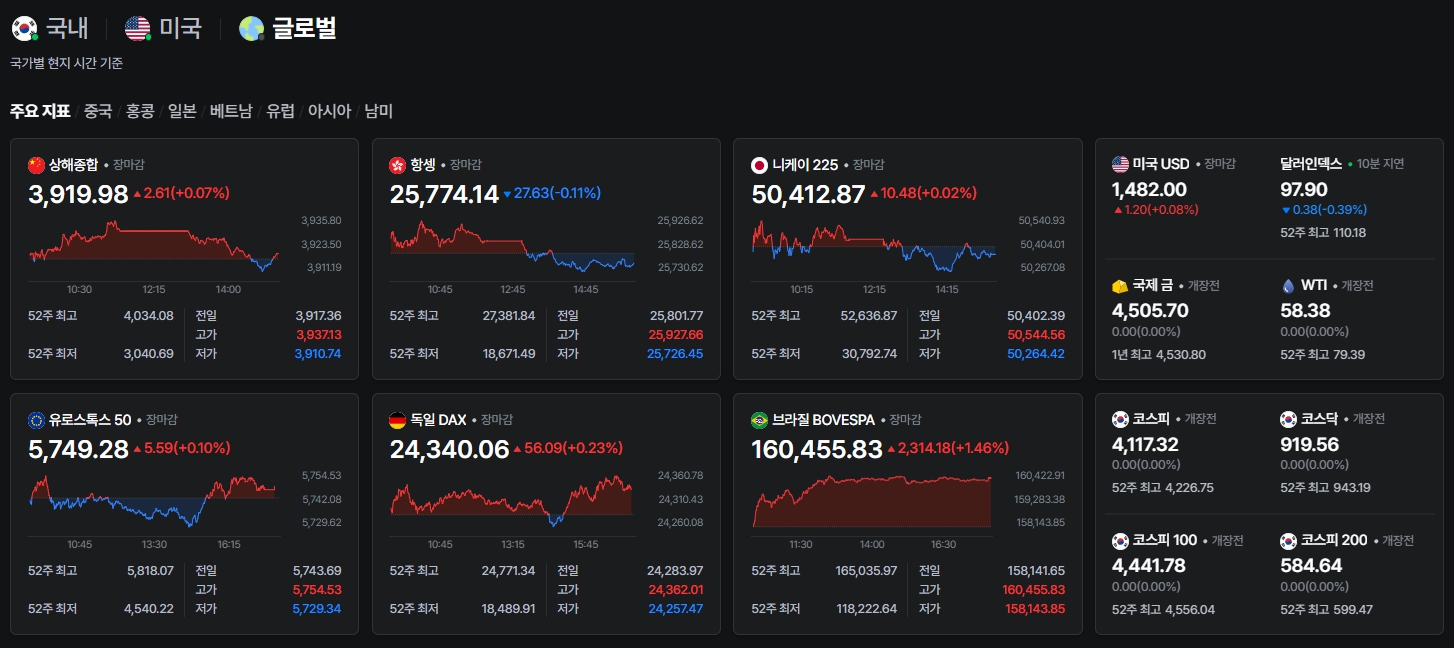Click the China flag icon on 상해종합 card

[37, 165]
